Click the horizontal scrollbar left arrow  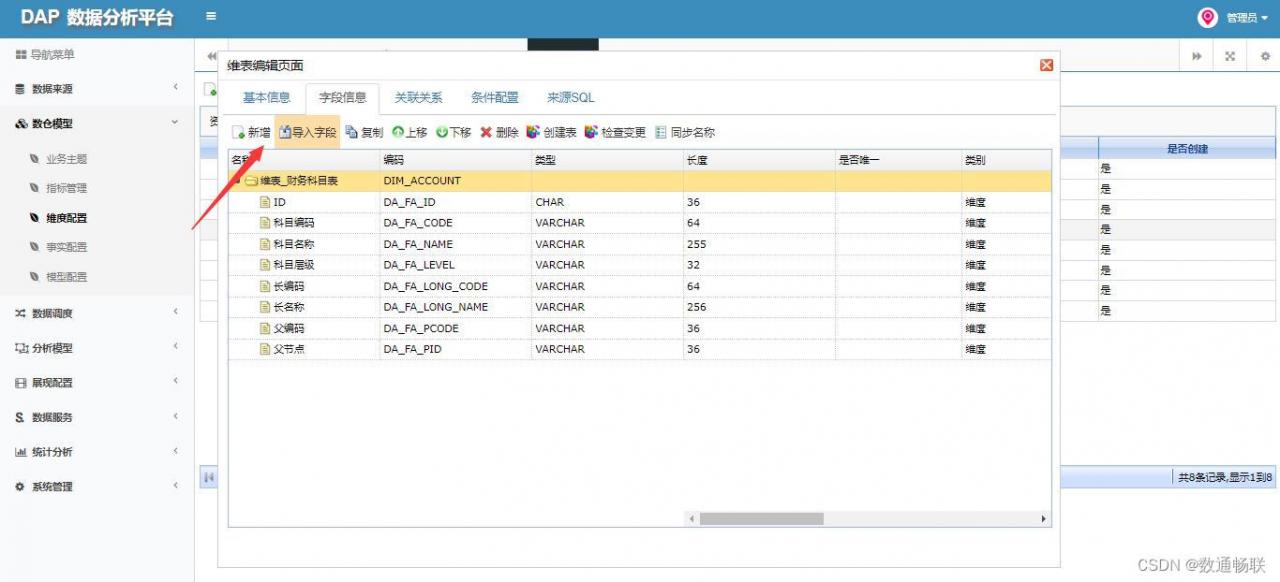click(691, 519)
